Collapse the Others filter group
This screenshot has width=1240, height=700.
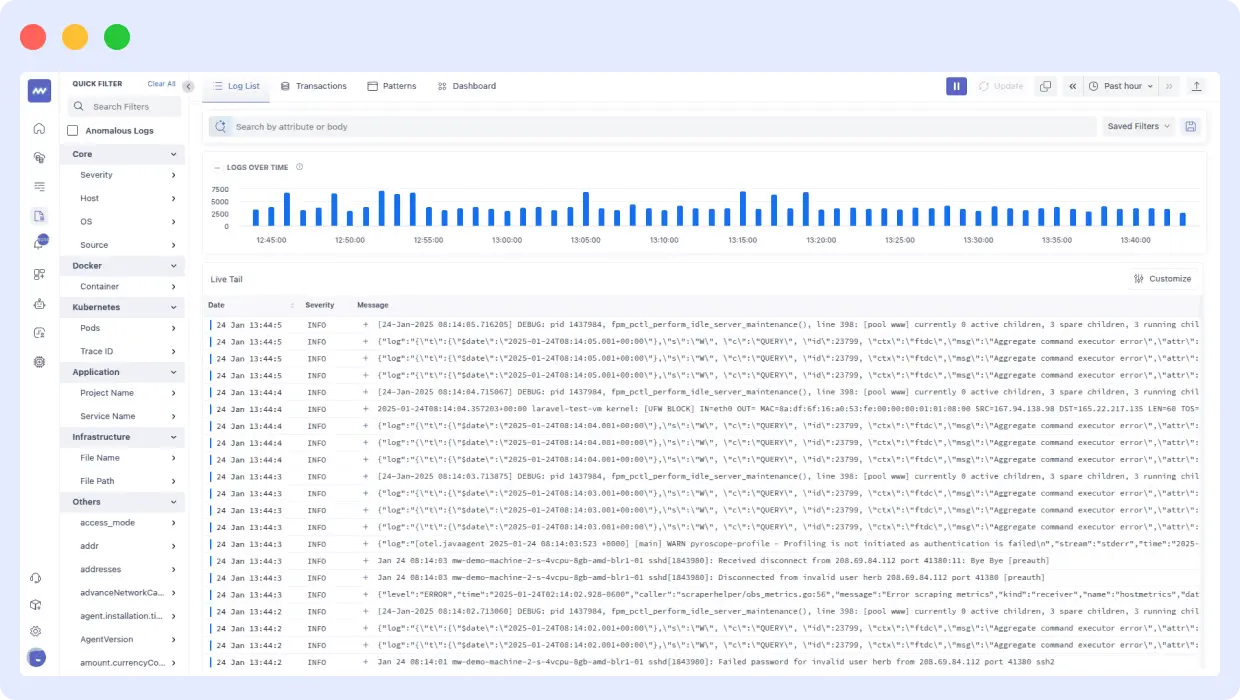[x=173, y=502]
